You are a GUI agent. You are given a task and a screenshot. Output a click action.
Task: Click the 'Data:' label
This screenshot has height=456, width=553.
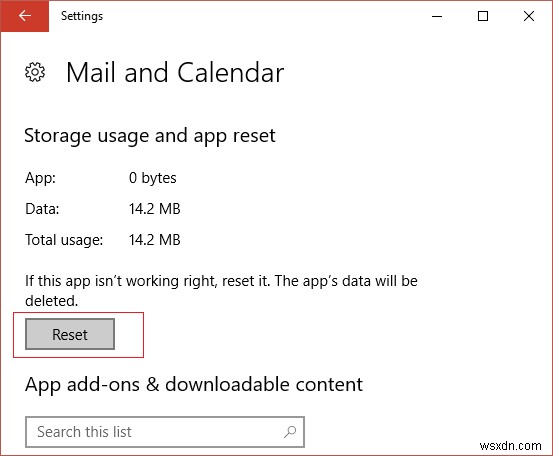click(x=42, y=209)
